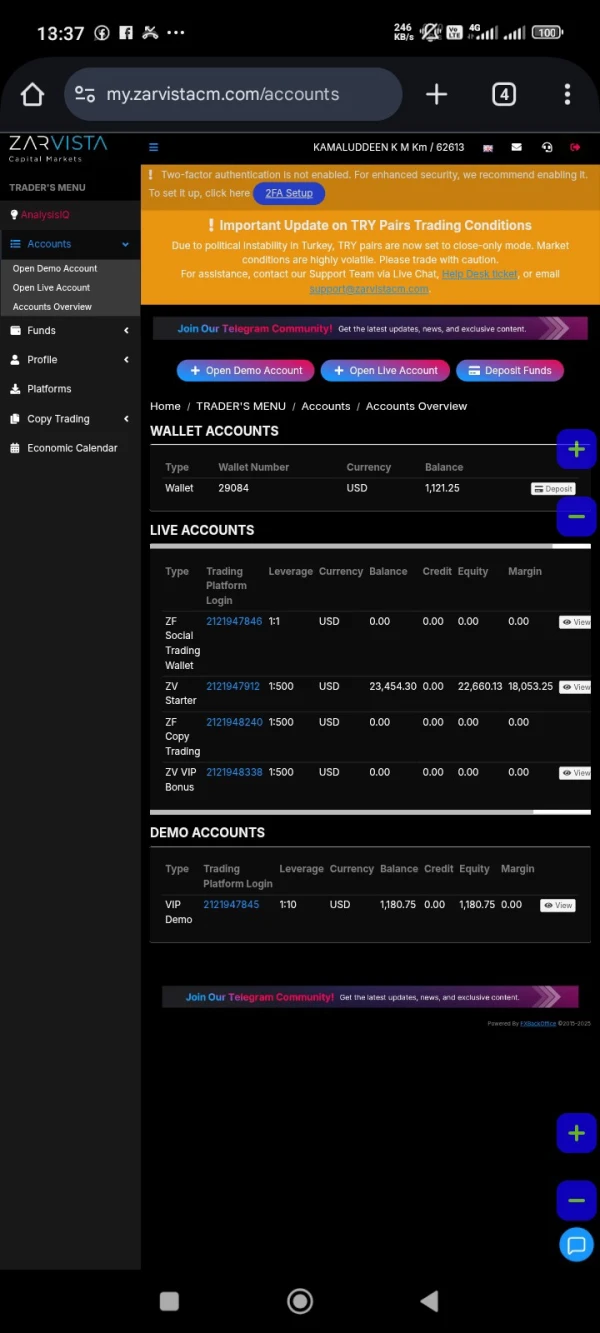600x1333 pixels.
Task: Open the blue live chat bubble
Action: (x=576, y=1245)
